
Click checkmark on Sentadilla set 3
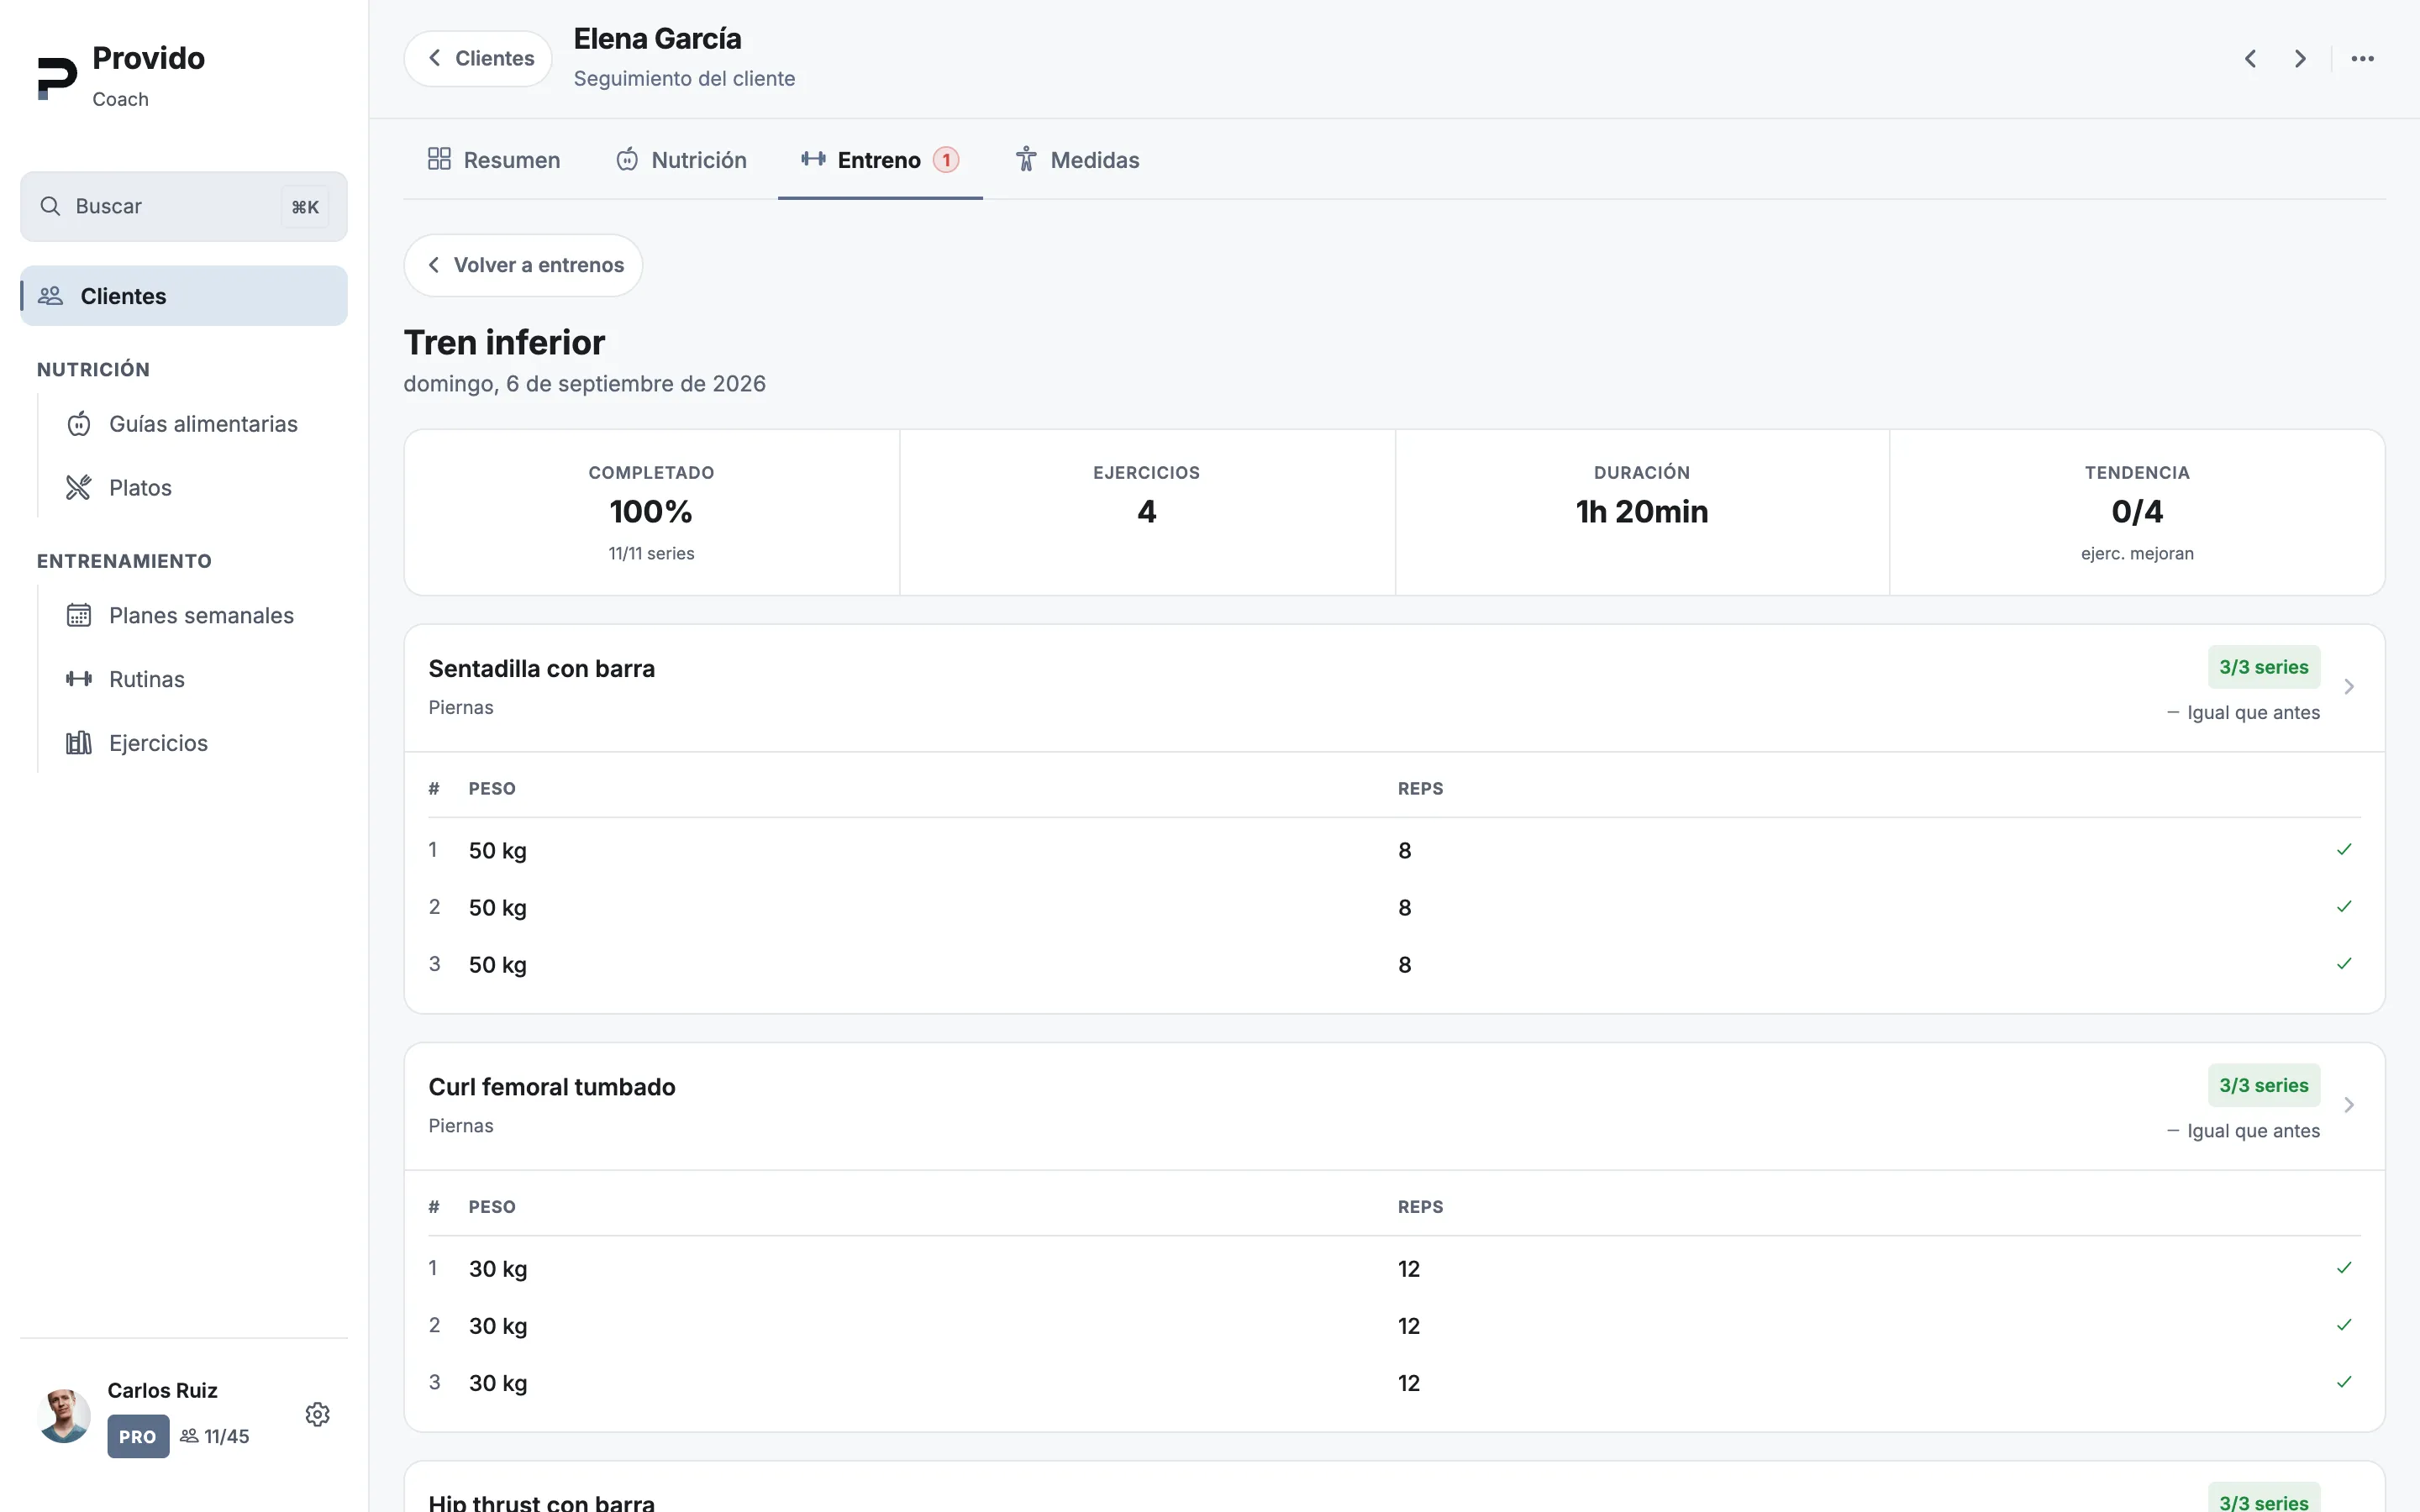point(2344,964)
